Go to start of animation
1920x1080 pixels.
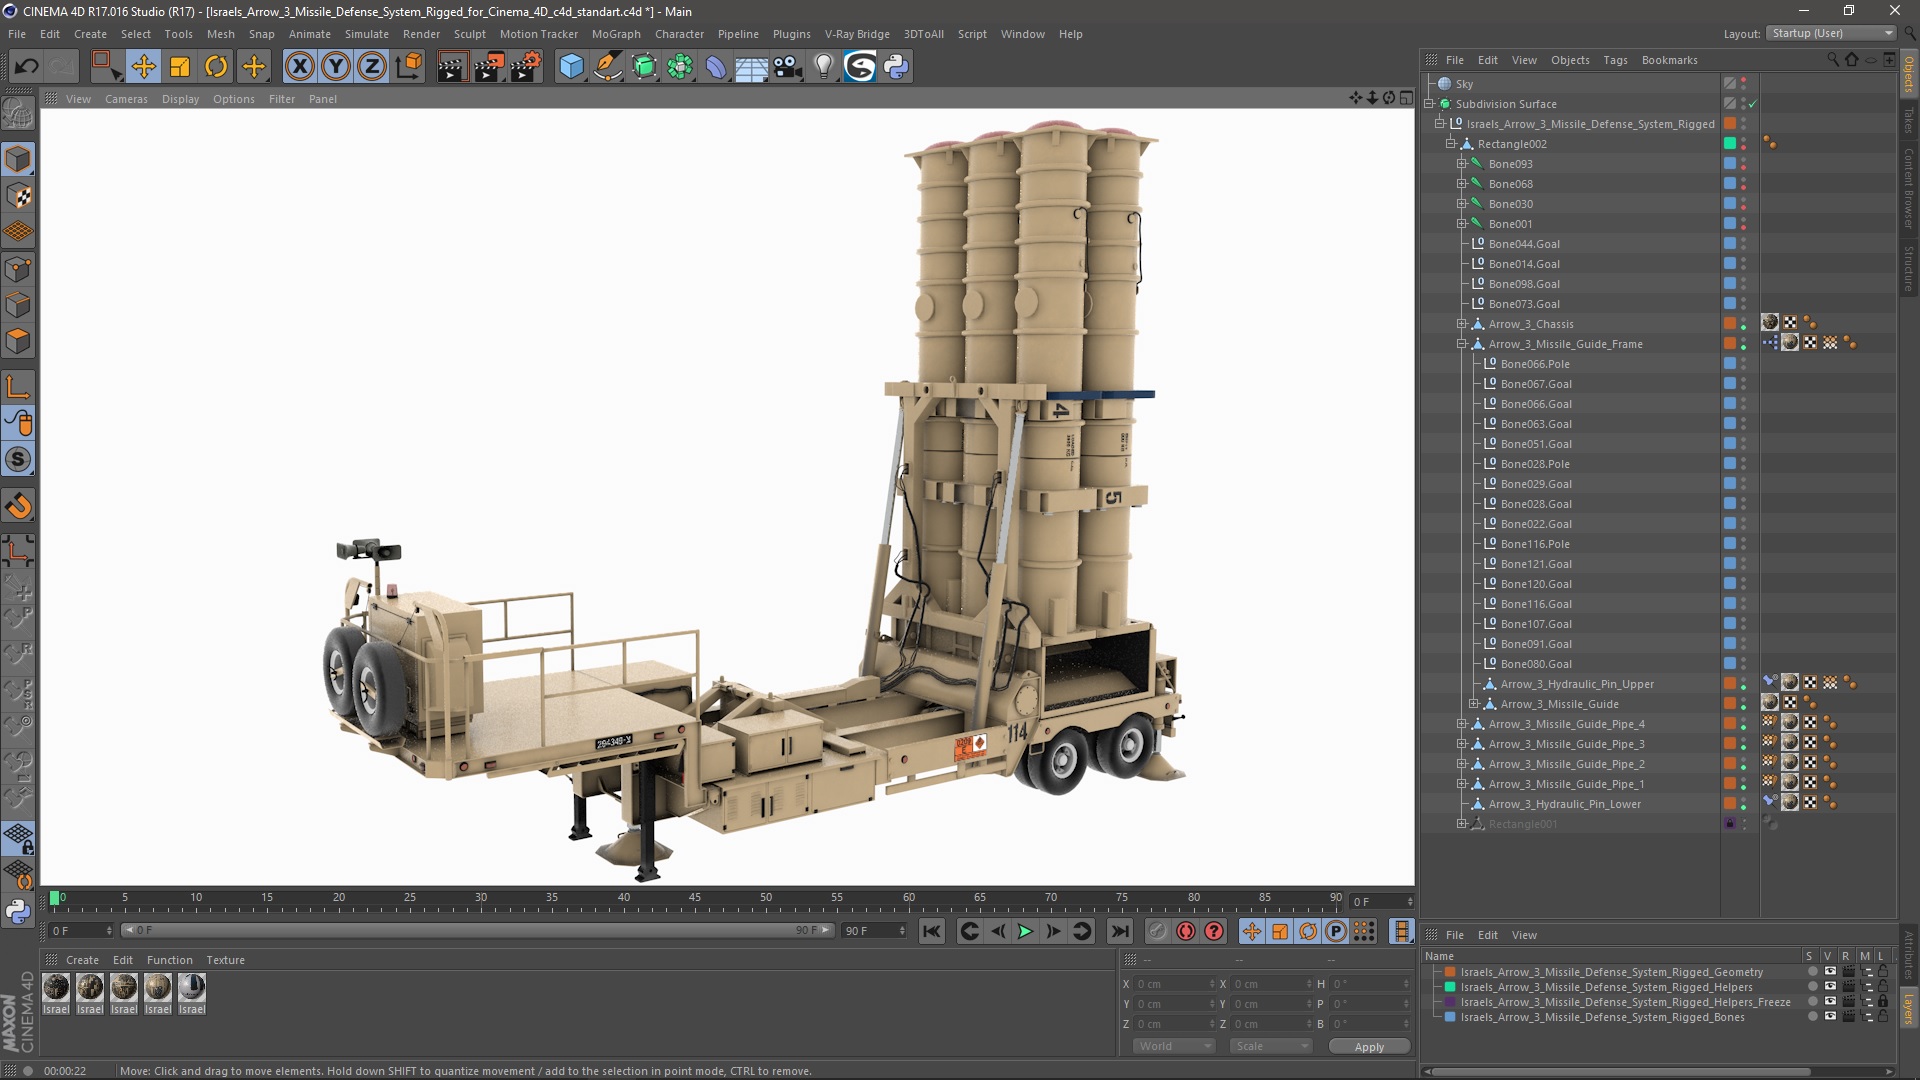coord(932,932)
